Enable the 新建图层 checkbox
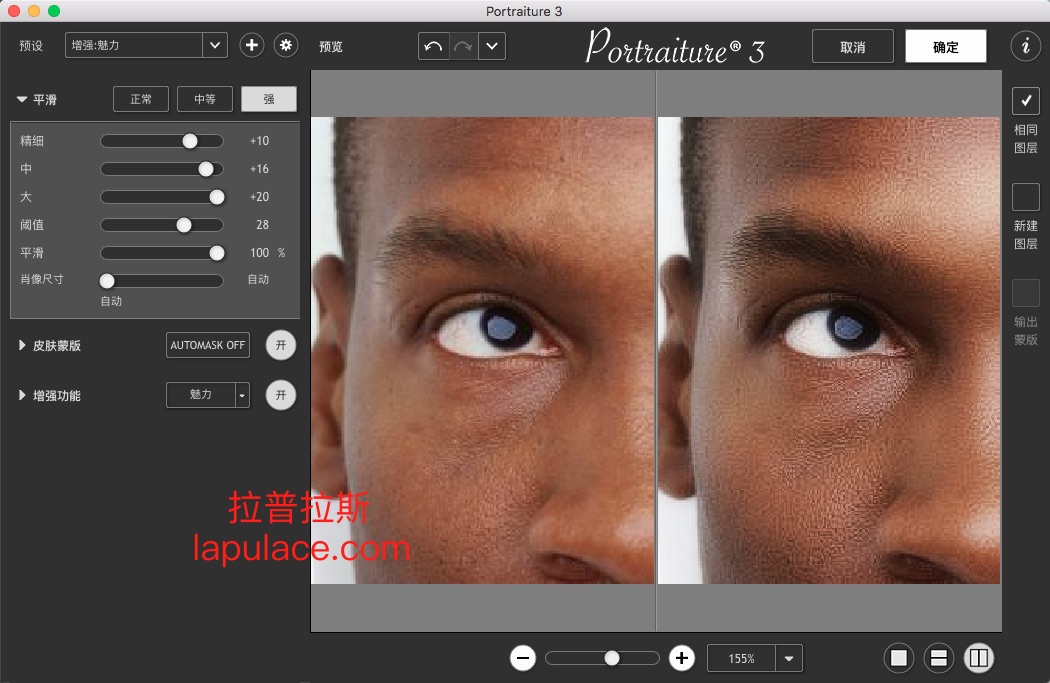Image resolution: width=1050 pixels, height=683 pixels. [x=1026, y=197]
